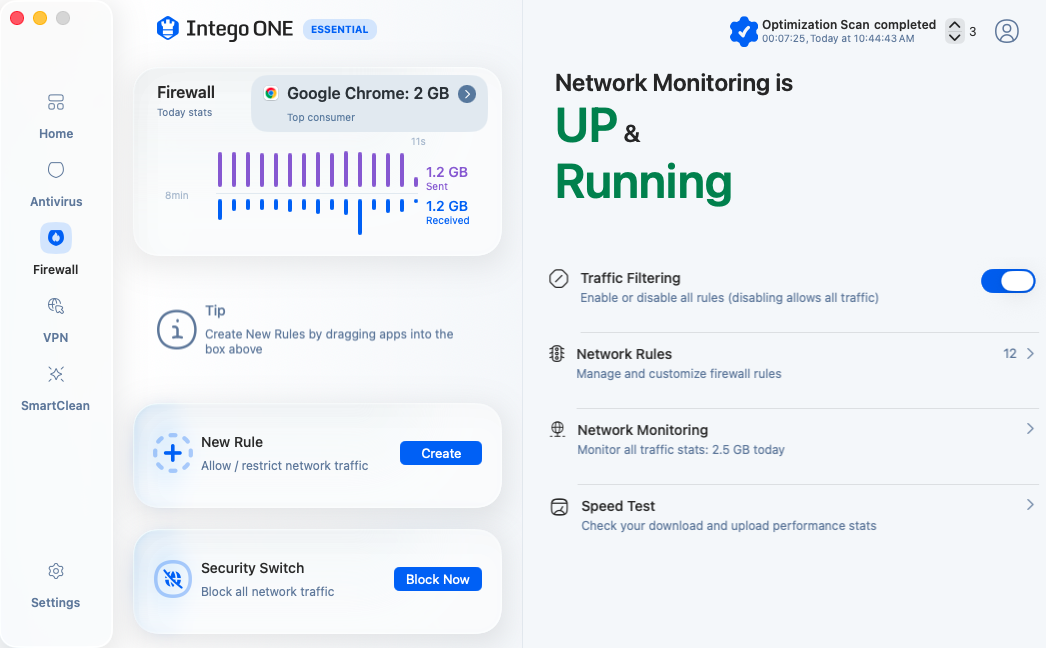Click the ESSENTIAL plan badge
The image size is (1046, 648).
coord(340,29)
